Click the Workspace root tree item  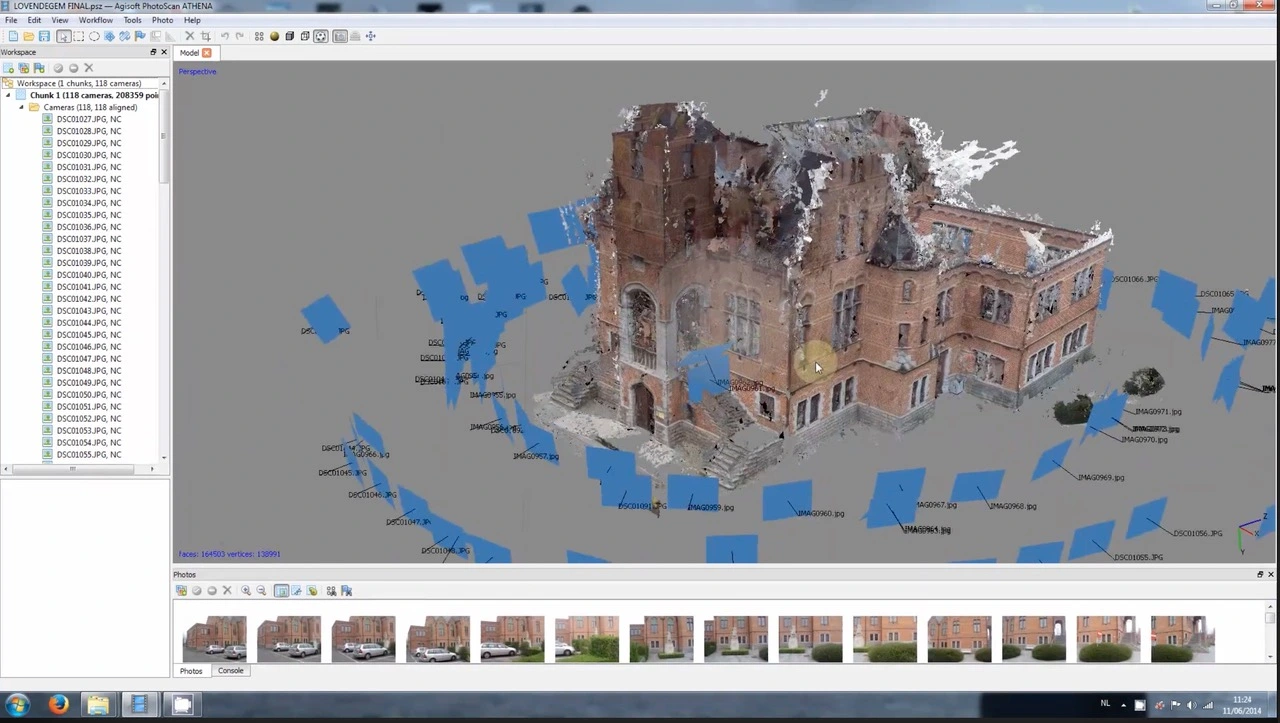78,83
